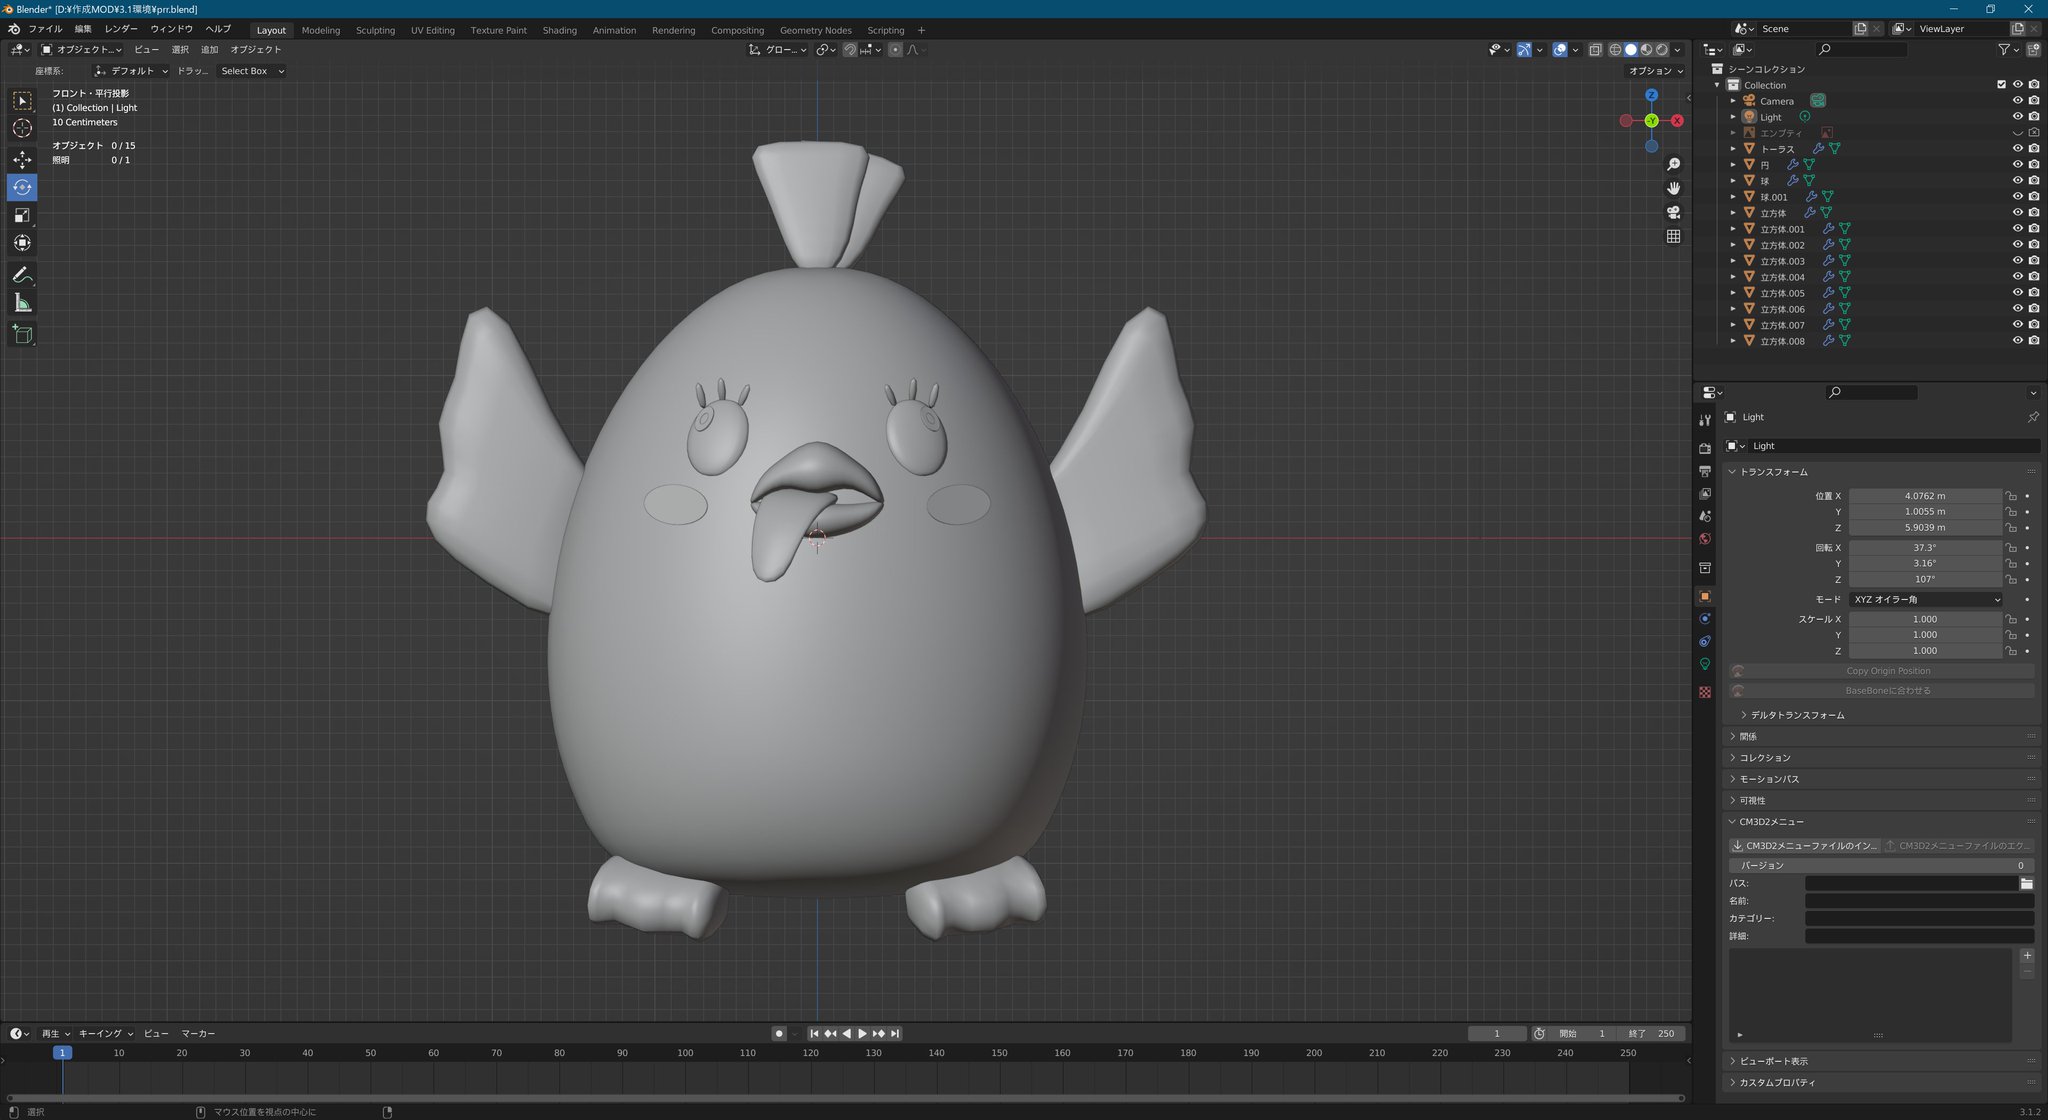
Task: Toggle viewport visibility of トーラス
Action: coord(2017,149)
